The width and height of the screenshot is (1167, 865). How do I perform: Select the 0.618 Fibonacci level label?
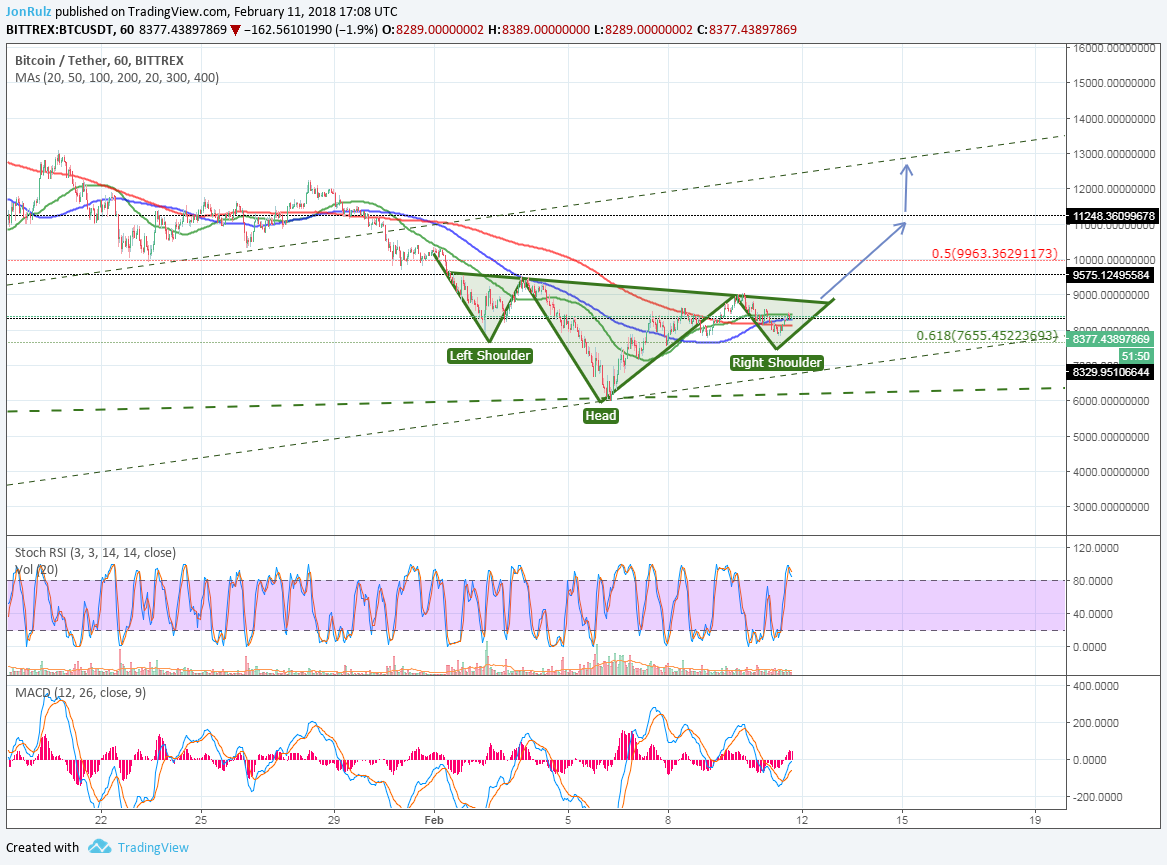point(987,336)
